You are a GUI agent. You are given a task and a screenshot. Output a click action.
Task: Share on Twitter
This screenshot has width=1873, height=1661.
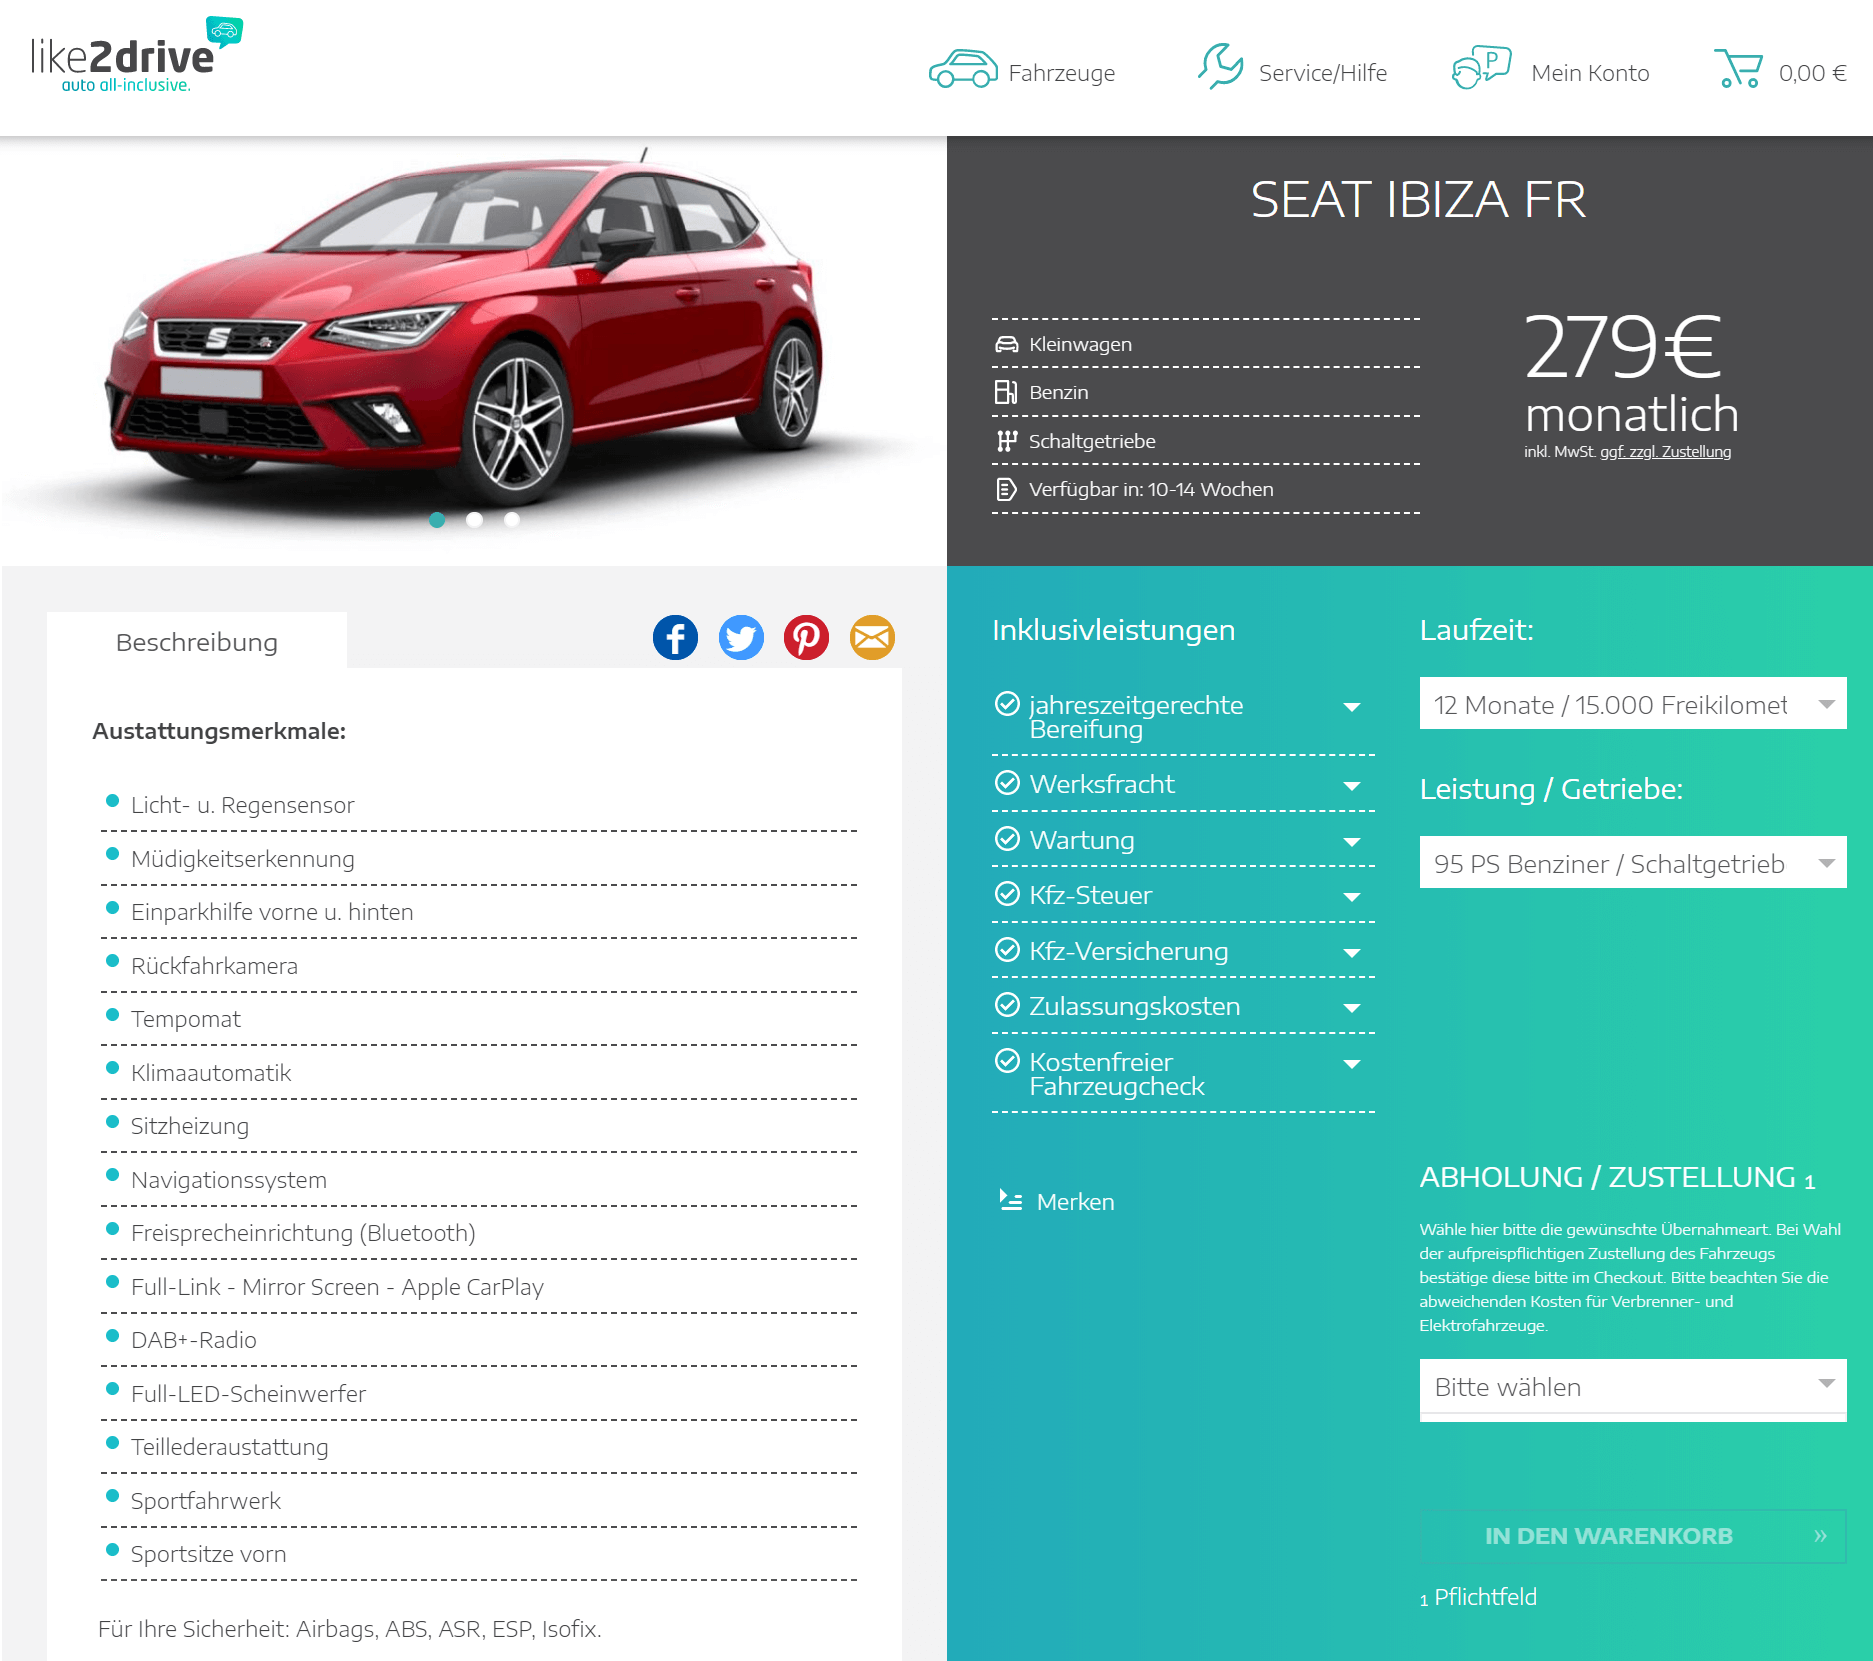click(x=741, y=637)
